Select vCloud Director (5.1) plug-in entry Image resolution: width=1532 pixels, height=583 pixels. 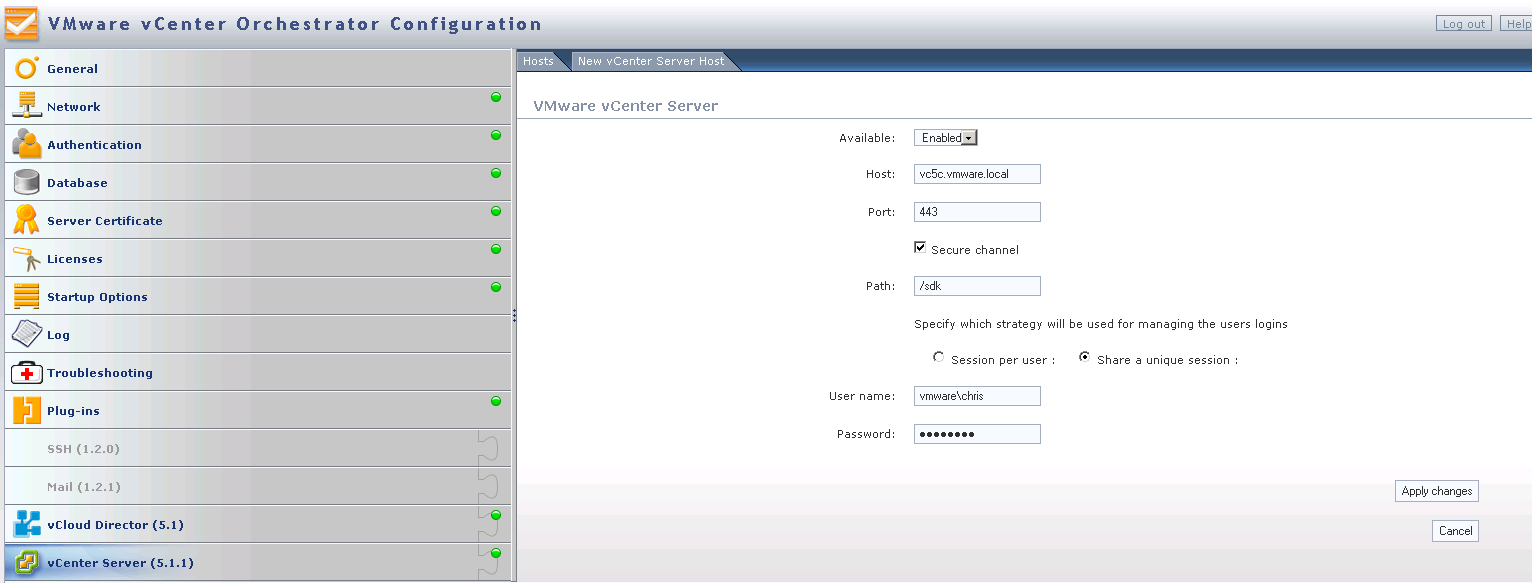click(x=258, y=524)
